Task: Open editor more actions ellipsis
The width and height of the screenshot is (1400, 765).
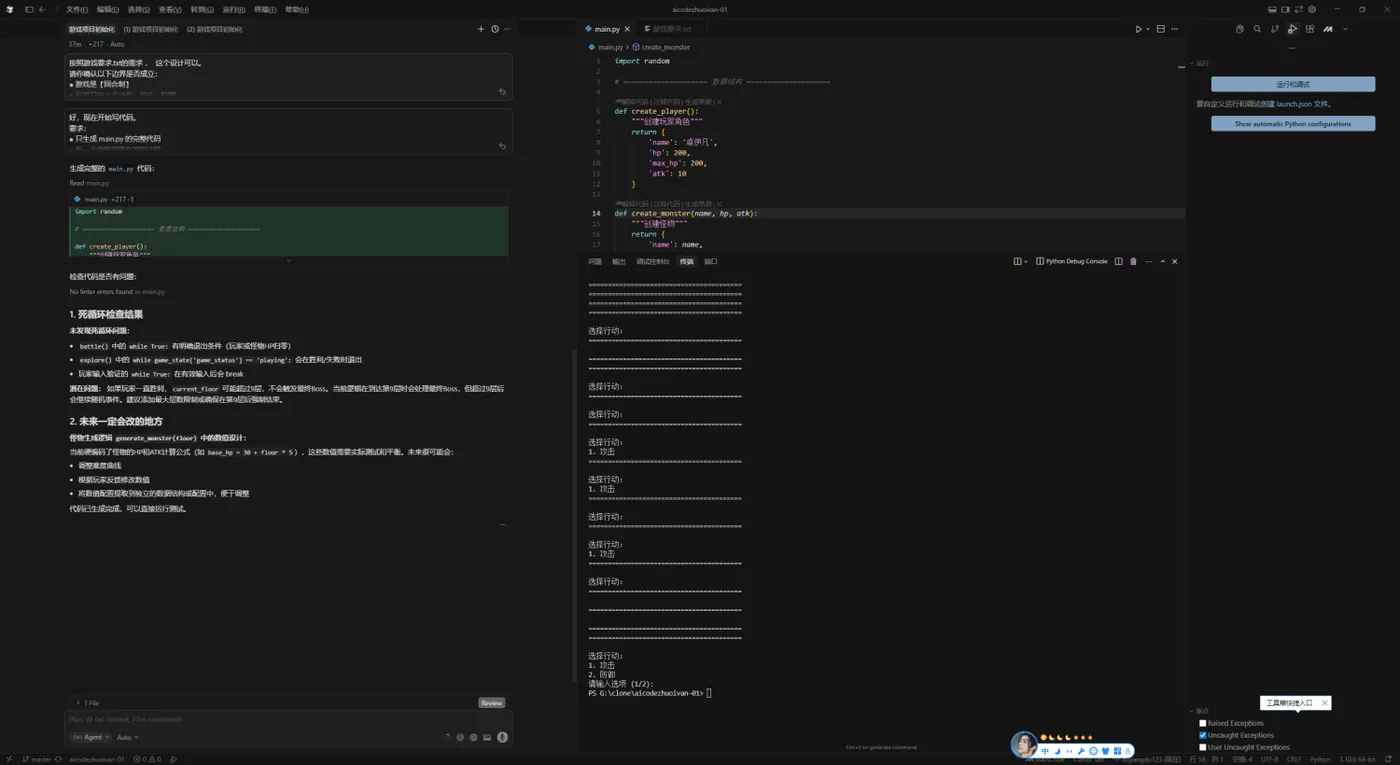Action: [x=1175, y=29]
